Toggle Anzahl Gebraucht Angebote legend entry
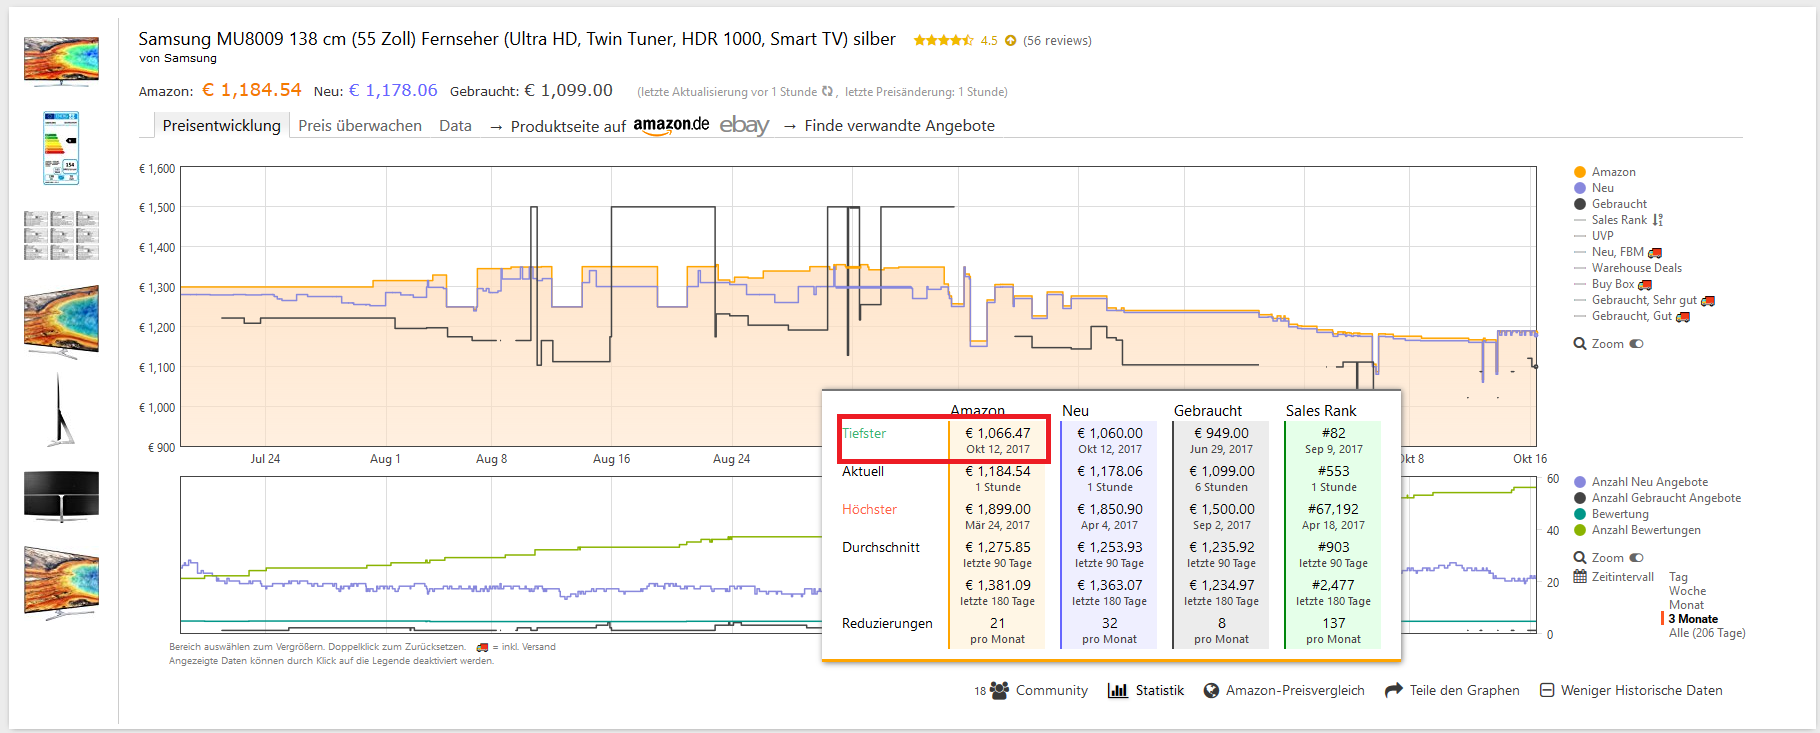The image size is (1820, 733). (x=1657, y=498)
